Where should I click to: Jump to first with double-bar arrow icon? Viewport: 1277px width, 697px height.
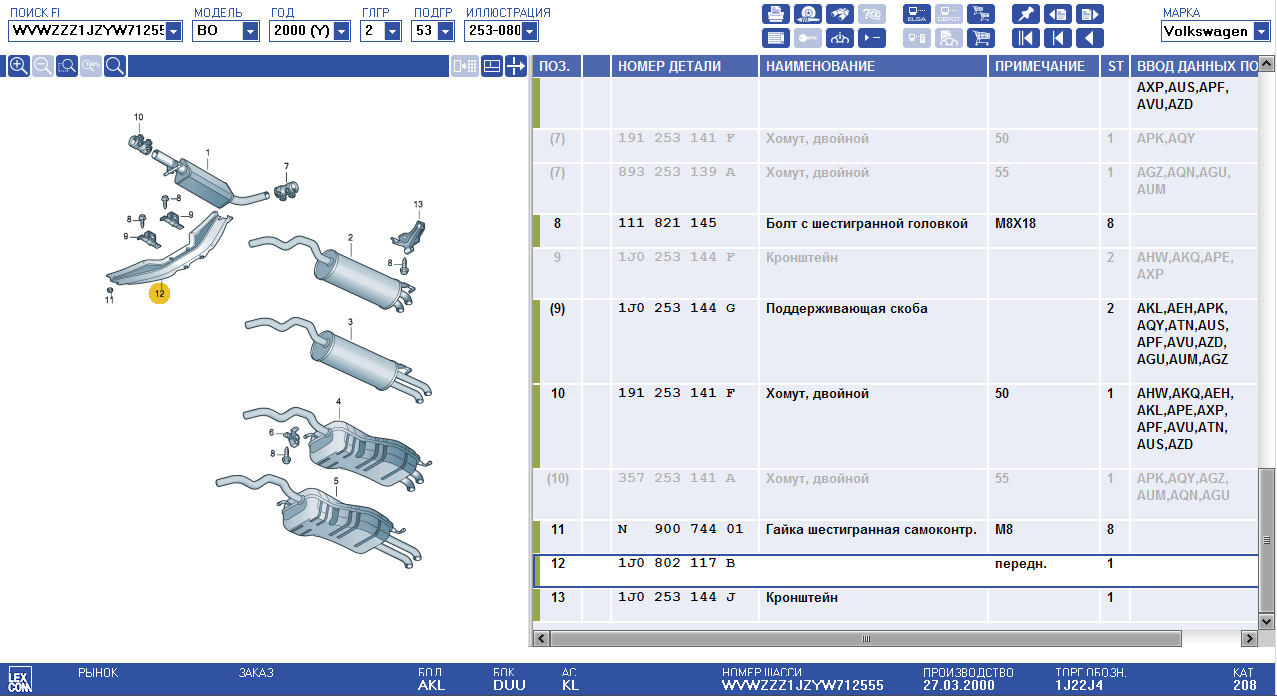[x=1025, y=38]
